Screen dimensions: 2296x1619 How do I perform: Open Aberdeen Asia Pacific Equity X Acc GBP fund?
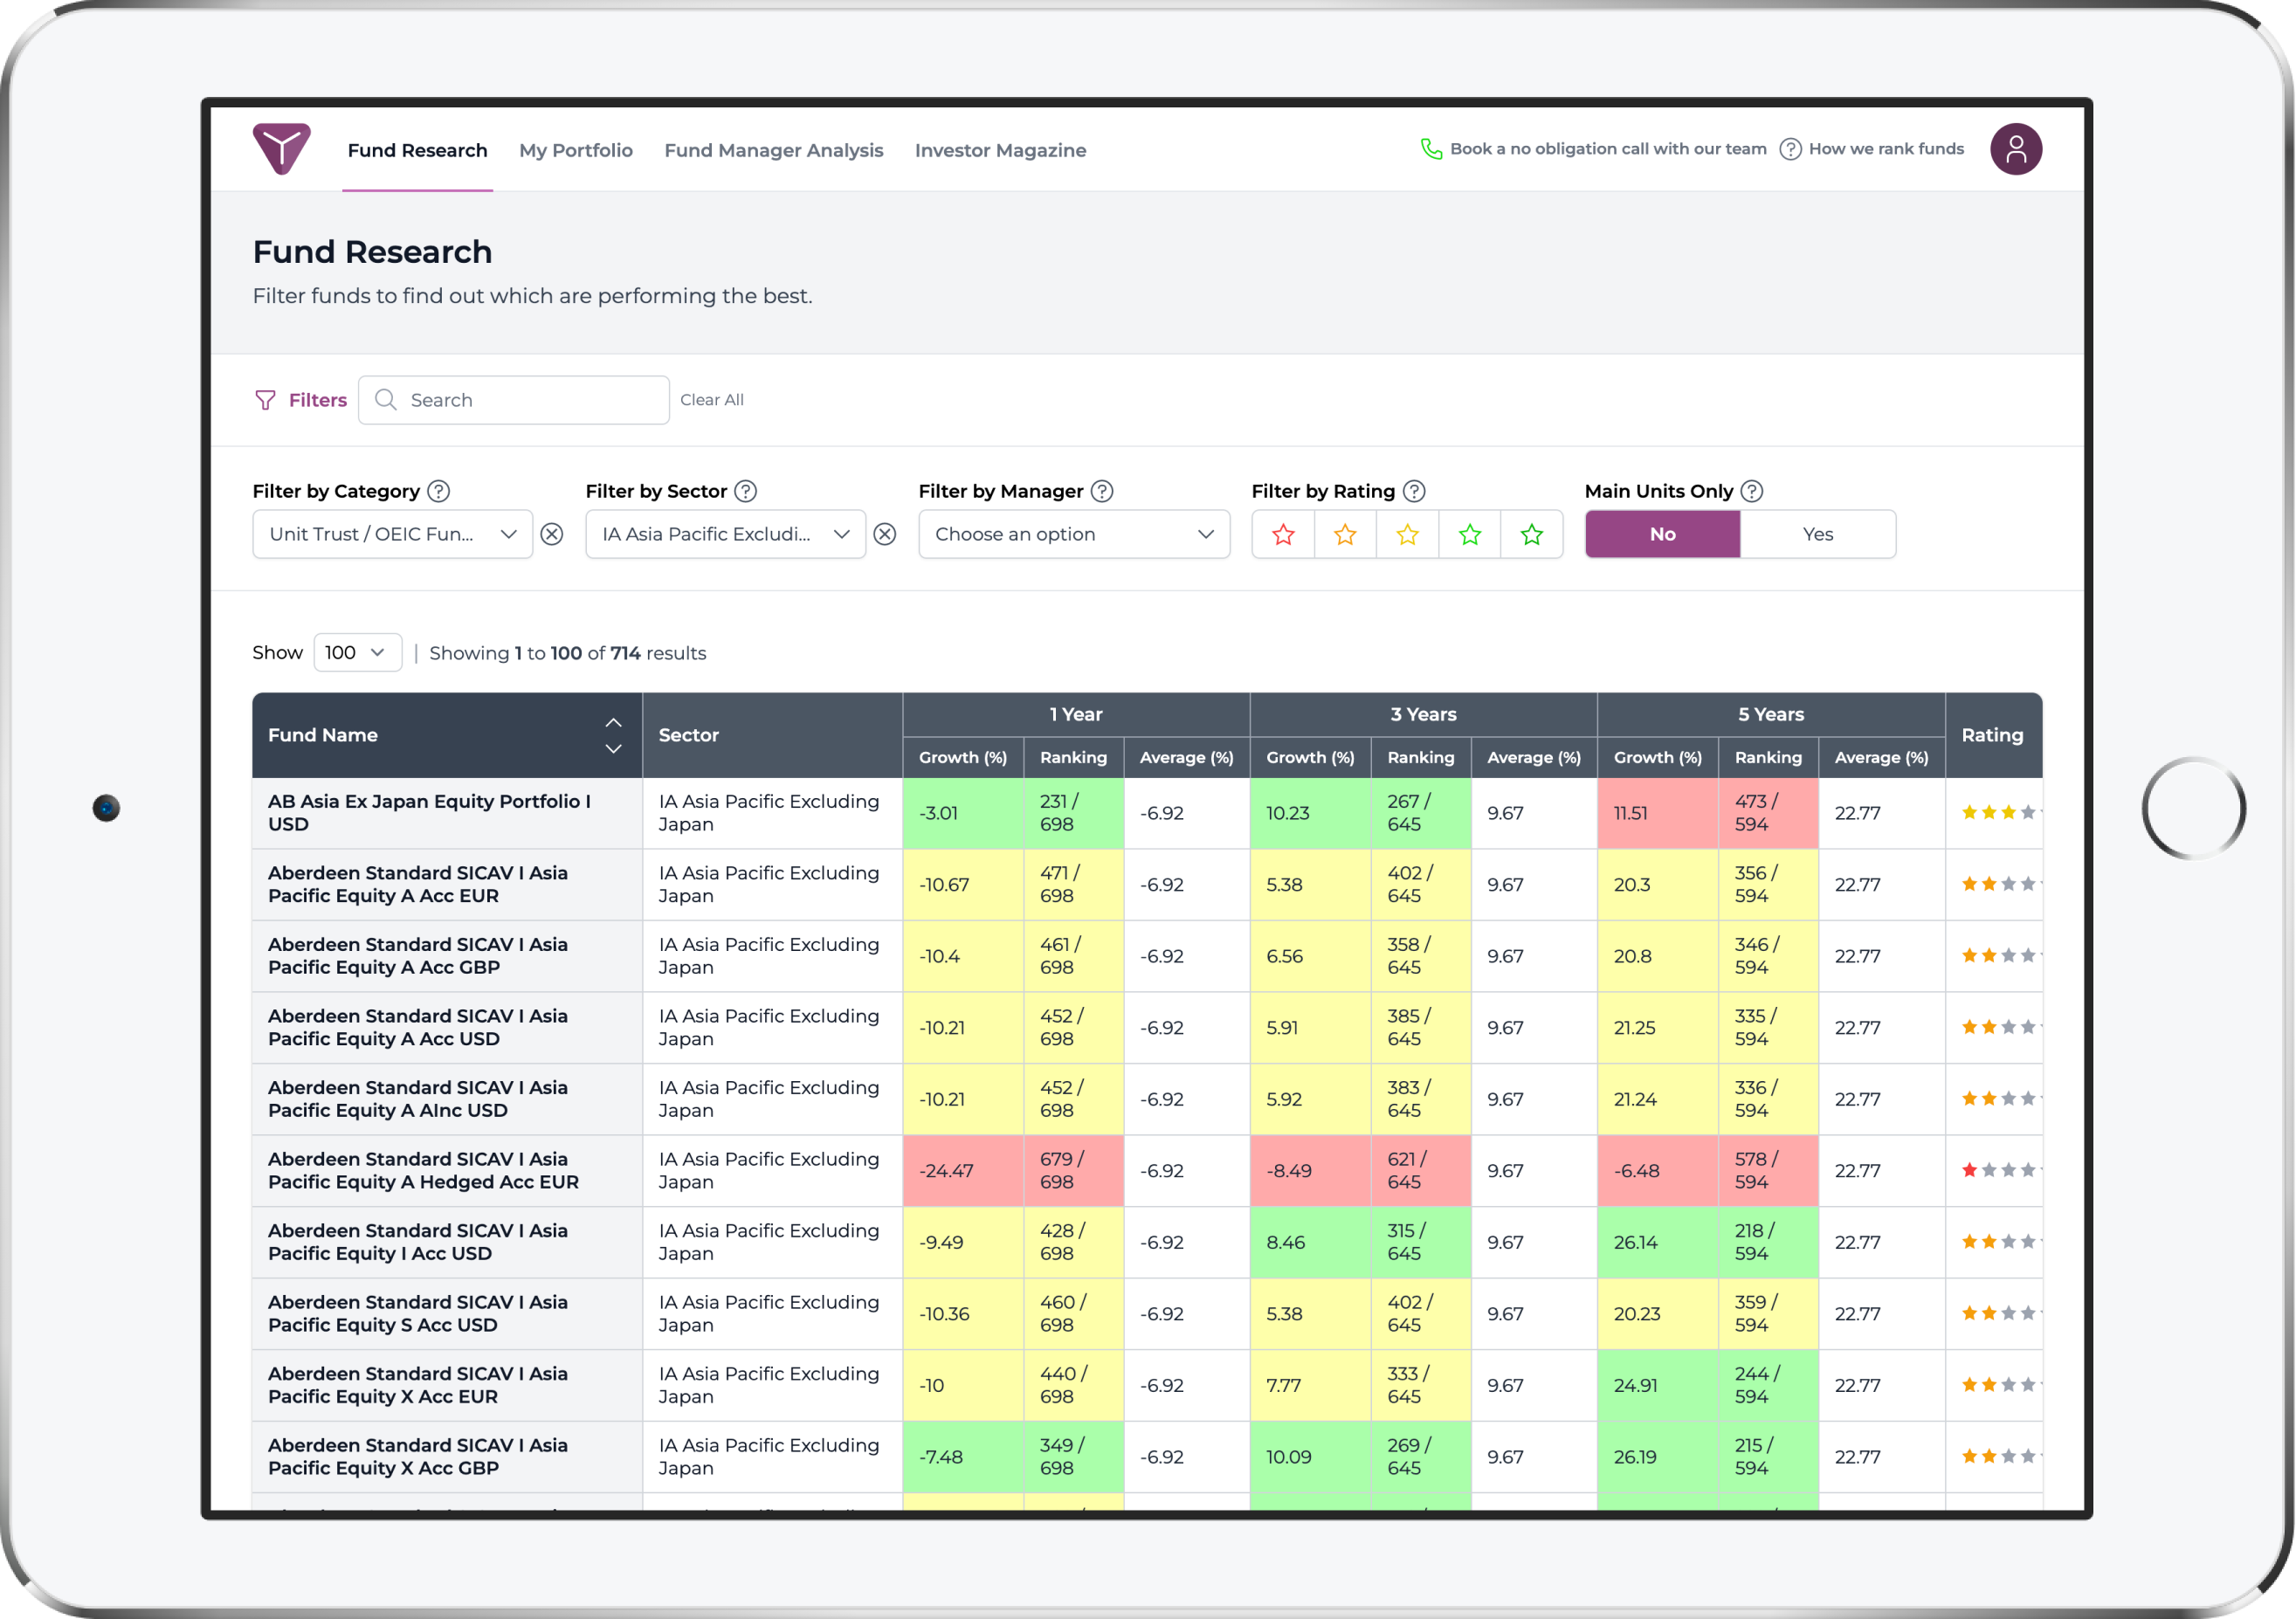coord(417,1456)
